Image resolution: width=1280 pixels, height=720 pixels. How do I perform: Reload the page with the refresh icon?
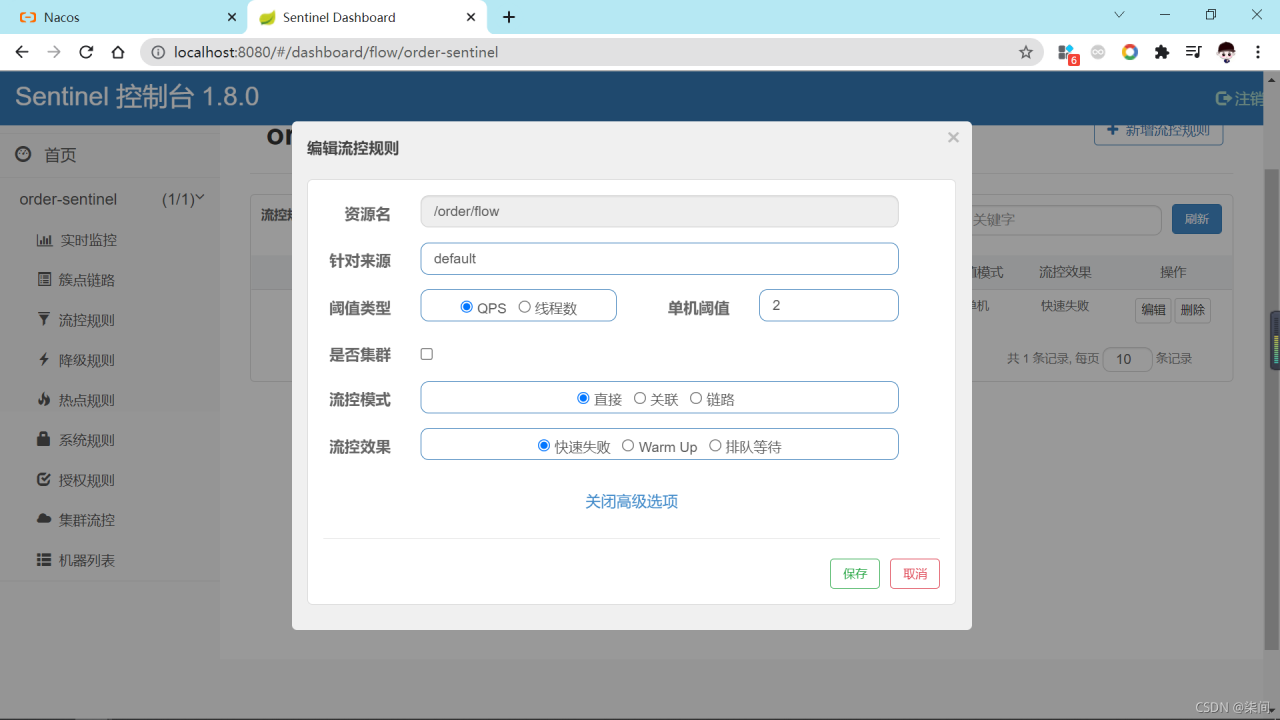tap(86, 52)
